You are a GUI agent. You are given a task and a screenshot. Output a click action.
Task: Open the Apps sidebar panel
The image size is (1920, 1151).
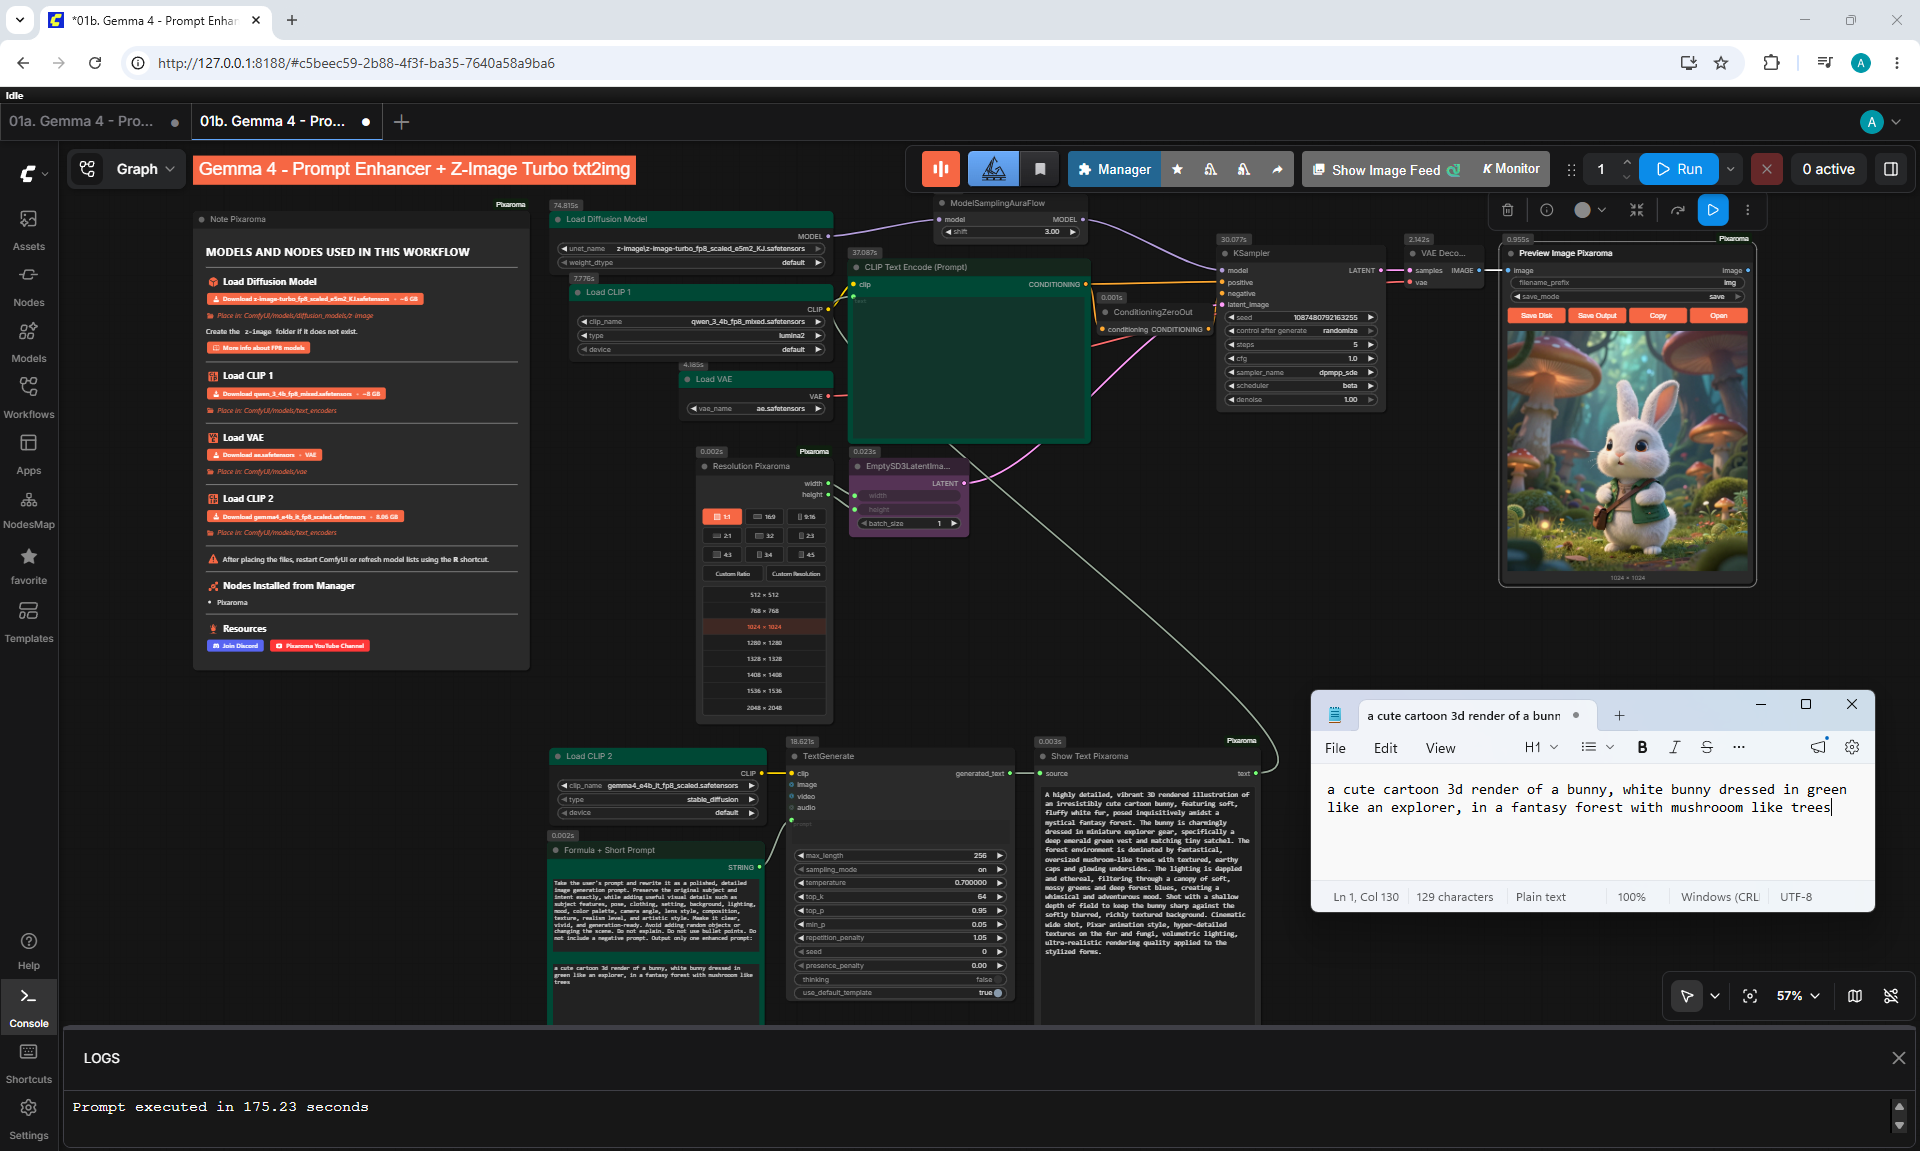(x=28, y=453)
